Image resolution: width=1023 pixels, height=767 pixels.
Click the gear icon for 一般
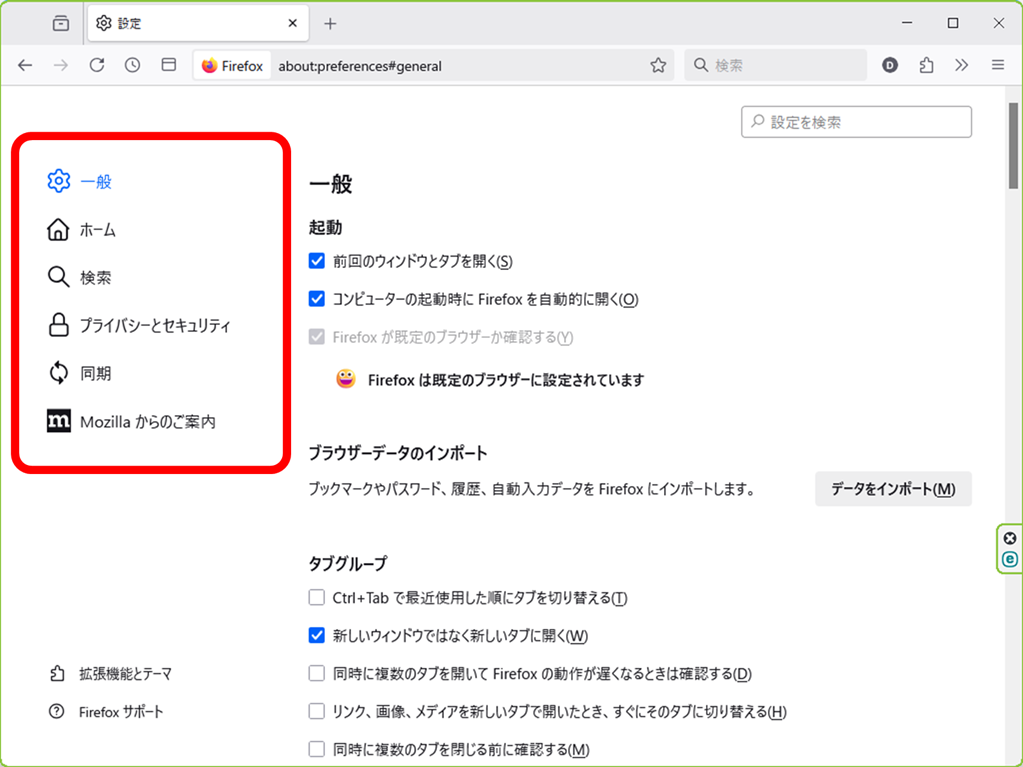click(59, 181)
